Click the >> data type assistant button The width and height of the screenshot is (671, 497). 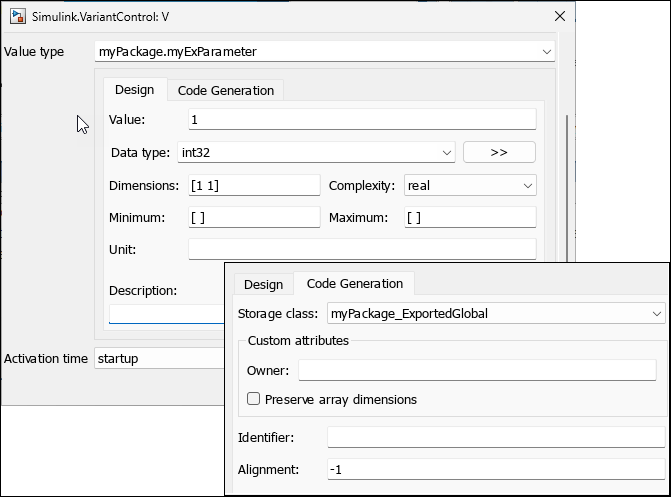(x=499, y=153)
